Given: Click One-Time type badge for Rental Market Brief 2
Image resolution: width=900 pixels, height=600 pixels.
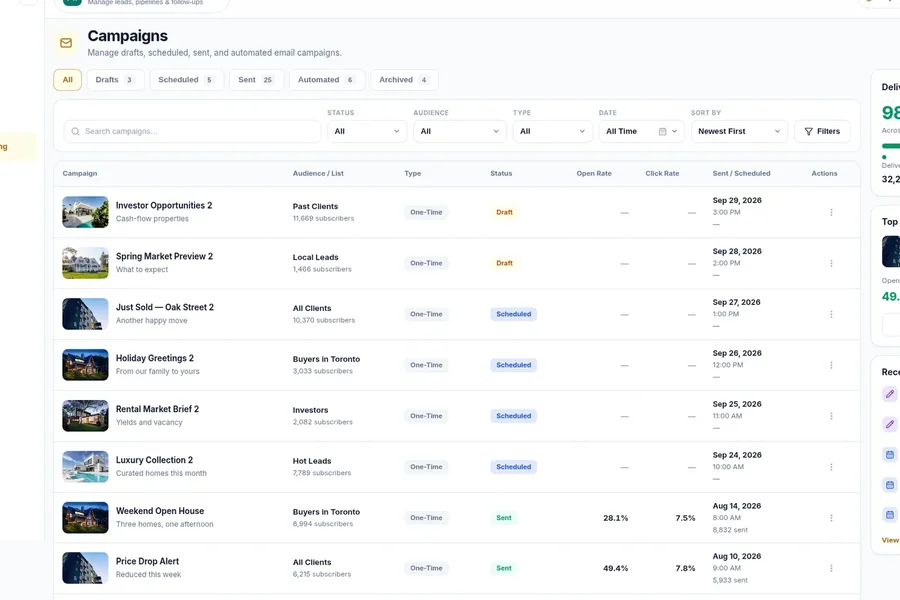Looking at the screenshot, I should click(426, 416).
